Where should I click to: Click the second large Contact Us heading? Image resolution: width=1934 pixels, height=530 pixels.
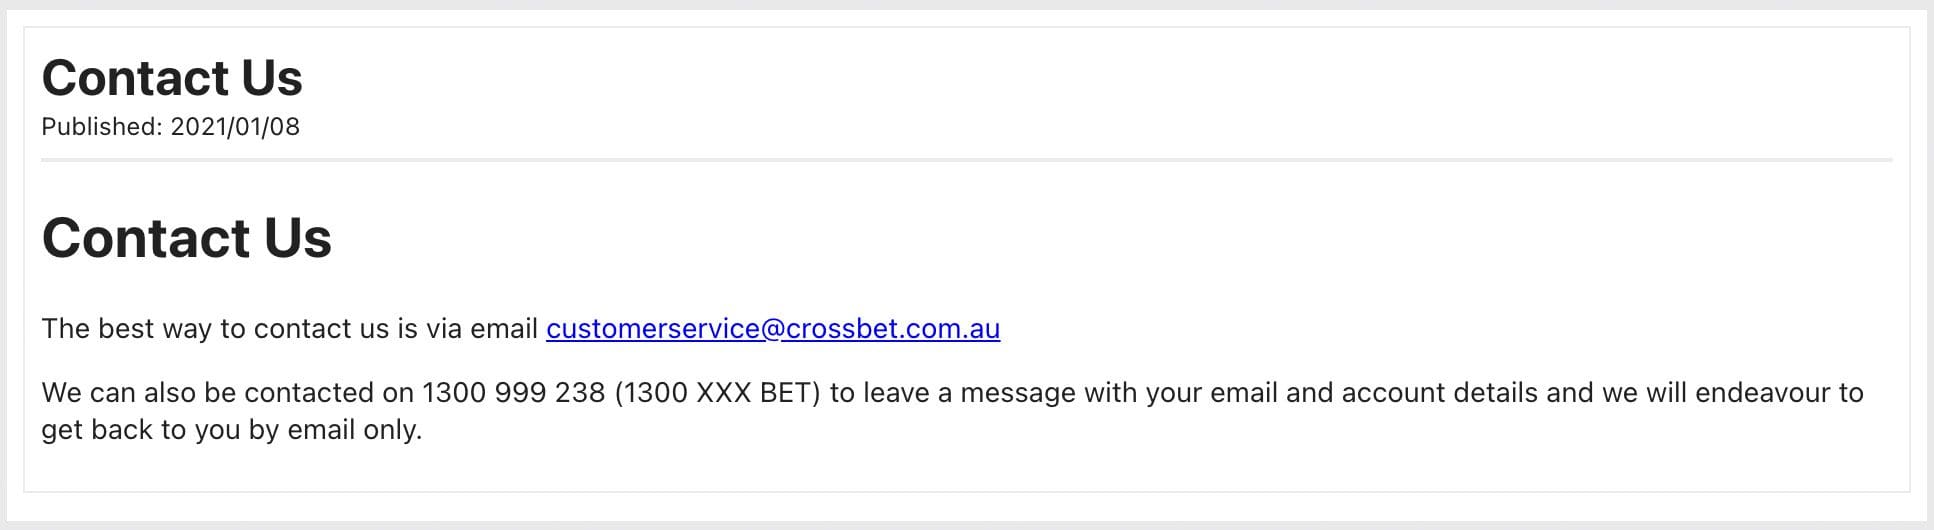coord(187,238)
